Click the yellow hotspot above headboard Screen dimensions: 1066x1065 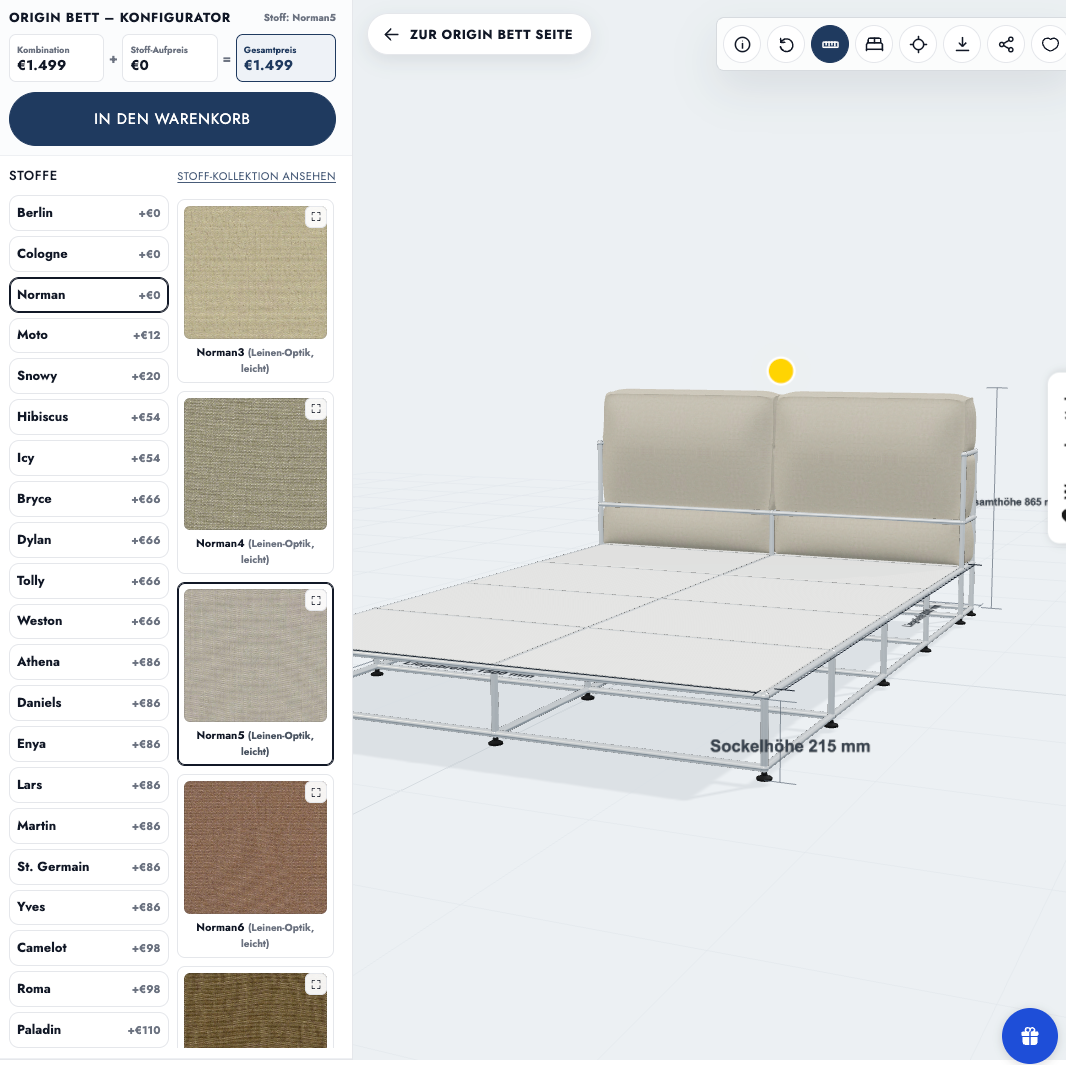(x=780, y=371)
